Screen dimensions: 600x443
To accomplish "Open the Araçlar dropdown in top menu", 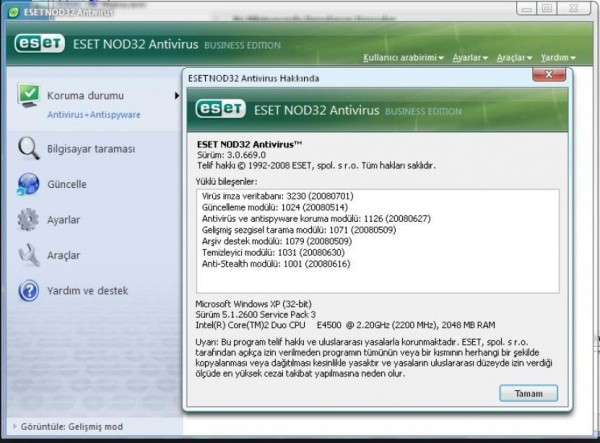I will (514, 58).
